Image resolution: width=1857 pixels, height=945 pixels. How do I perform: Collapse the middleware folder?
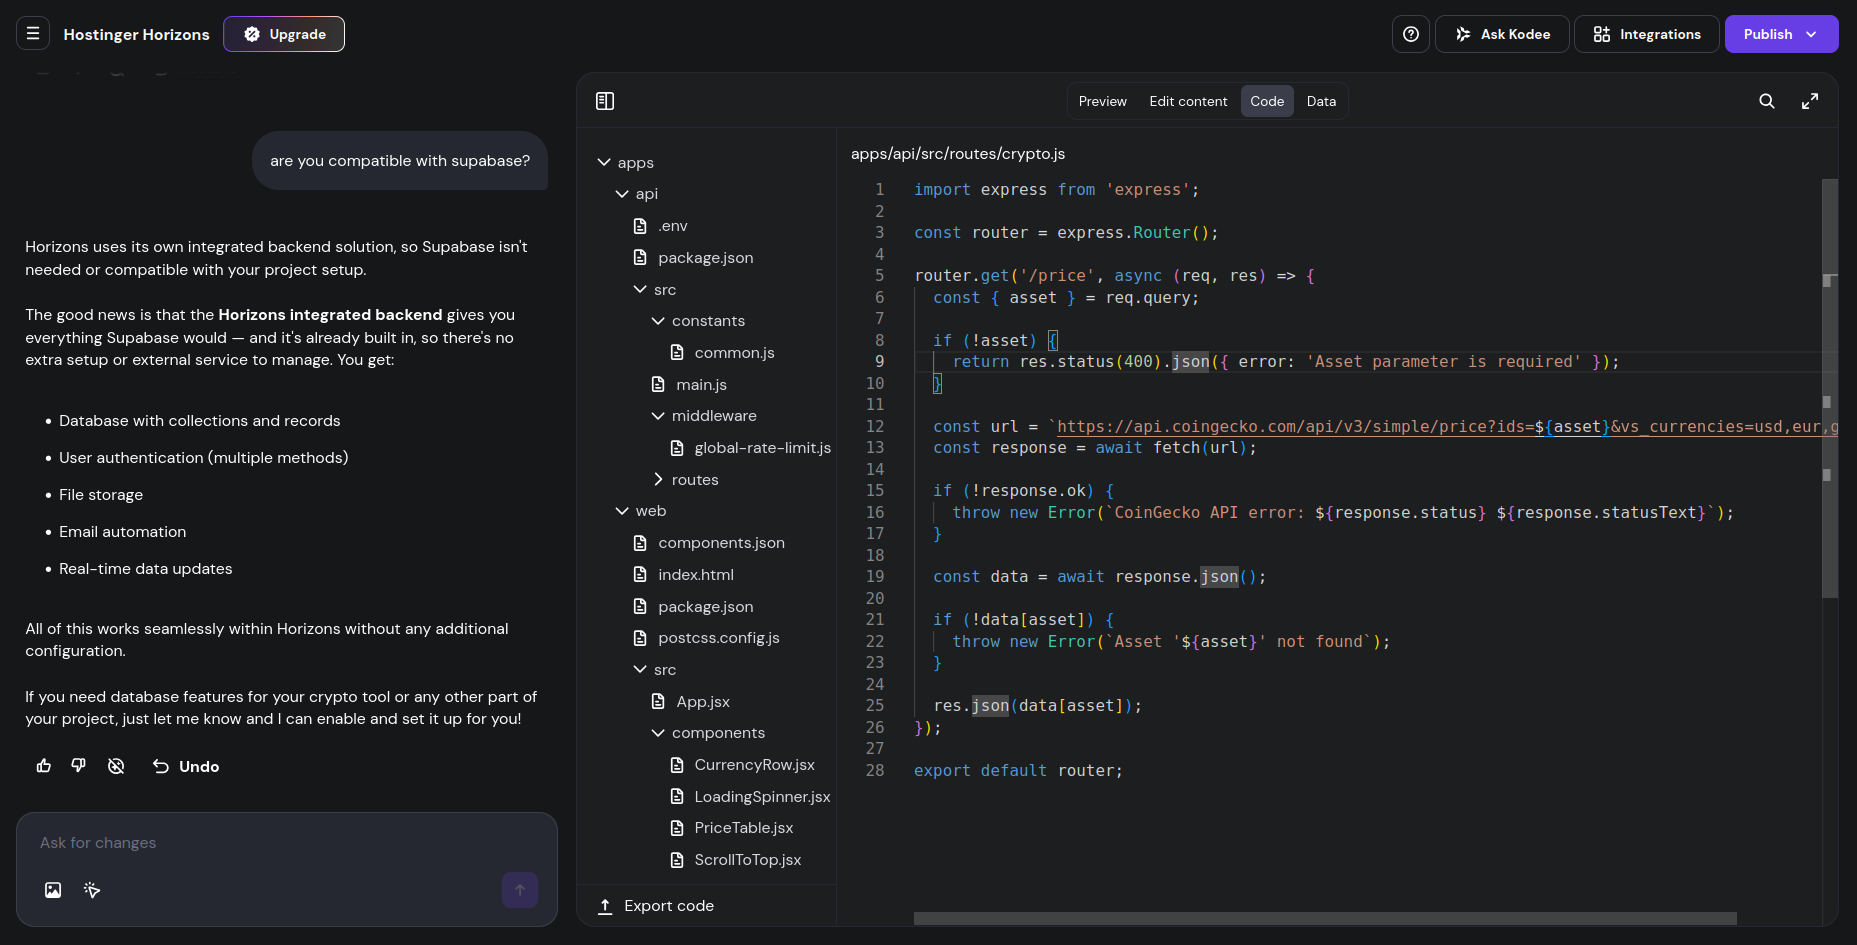(x=704, y=416)
